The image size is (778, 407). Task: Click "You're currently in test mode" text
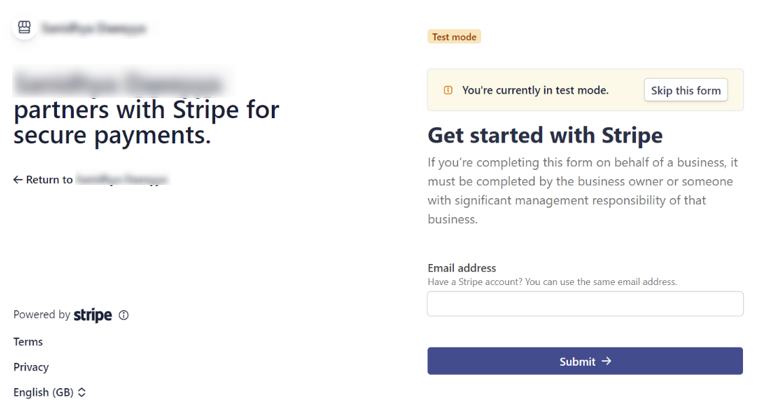pyautogui.click(x=535, y=90)
